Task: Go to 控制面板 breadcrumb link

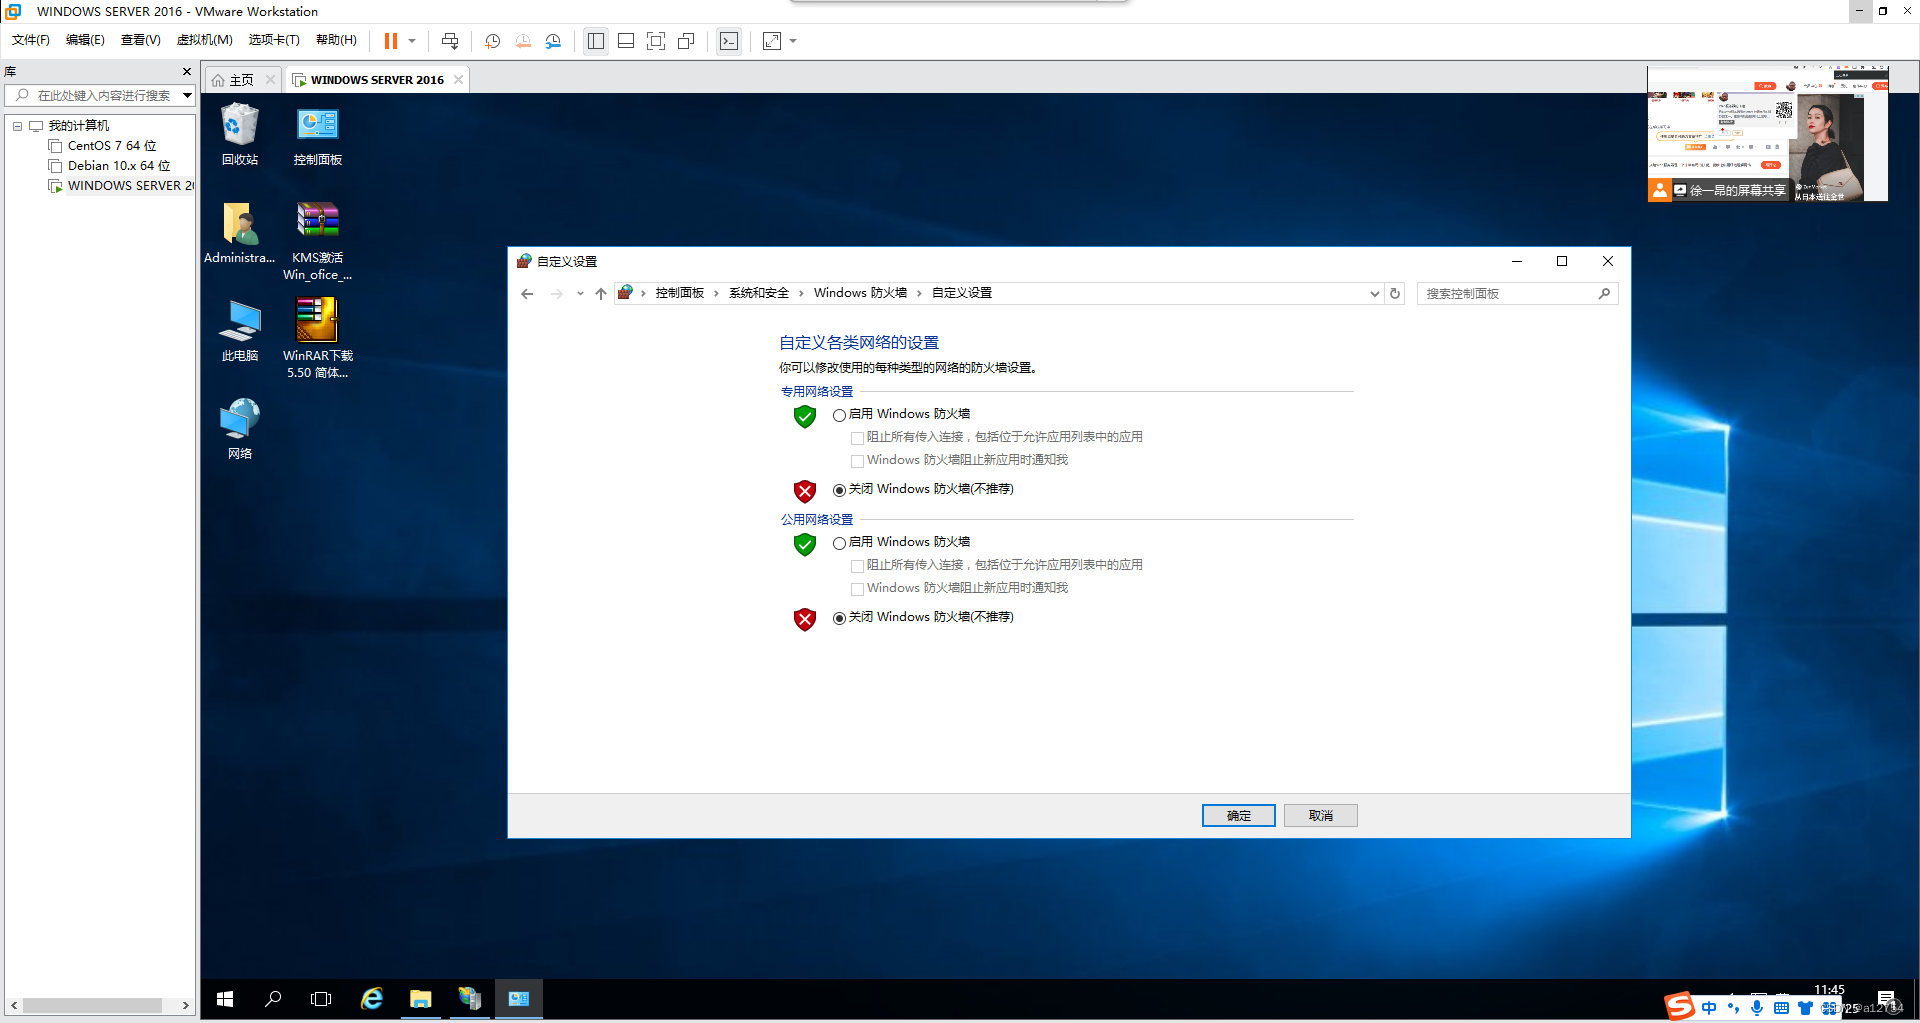Action: click(680, 294)
